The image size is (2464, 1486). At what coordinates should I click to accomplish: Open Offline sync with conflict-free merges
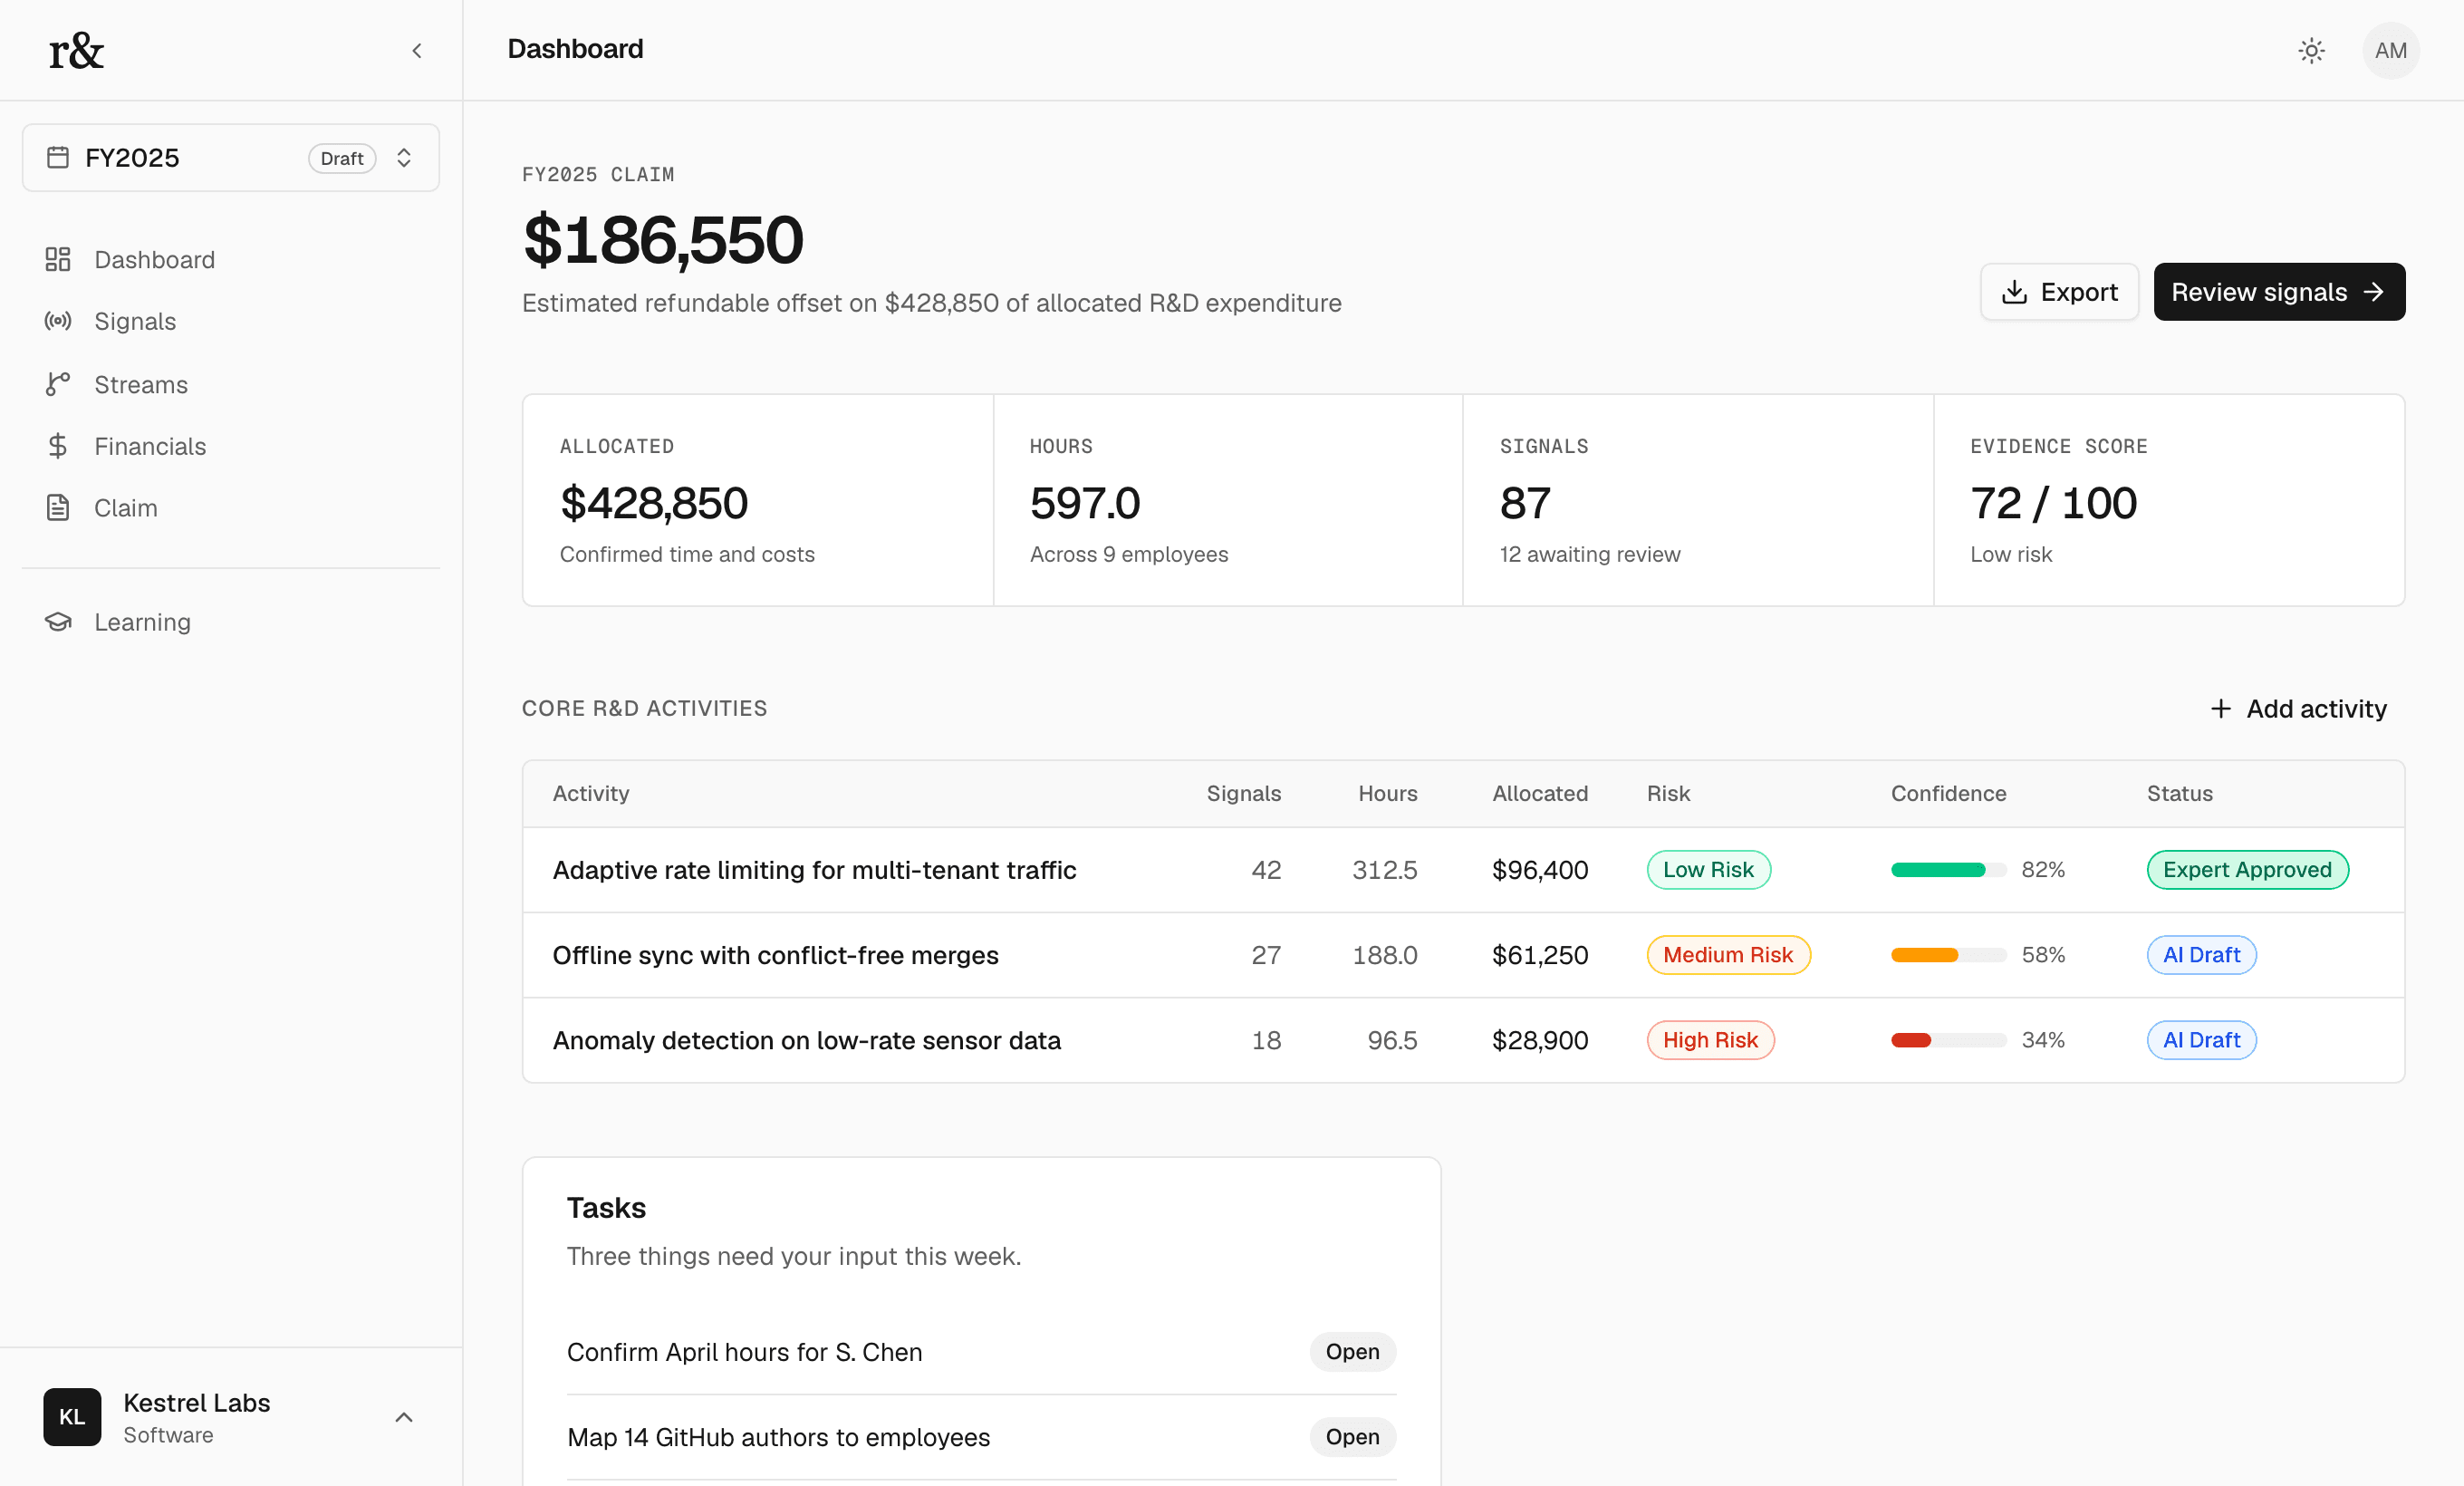click(x=1463, y=955)
